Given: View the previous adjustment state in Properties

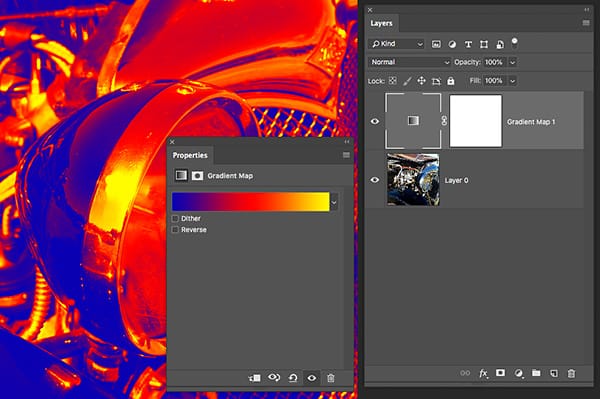Looking at the screenshot, I should [274, 378].
